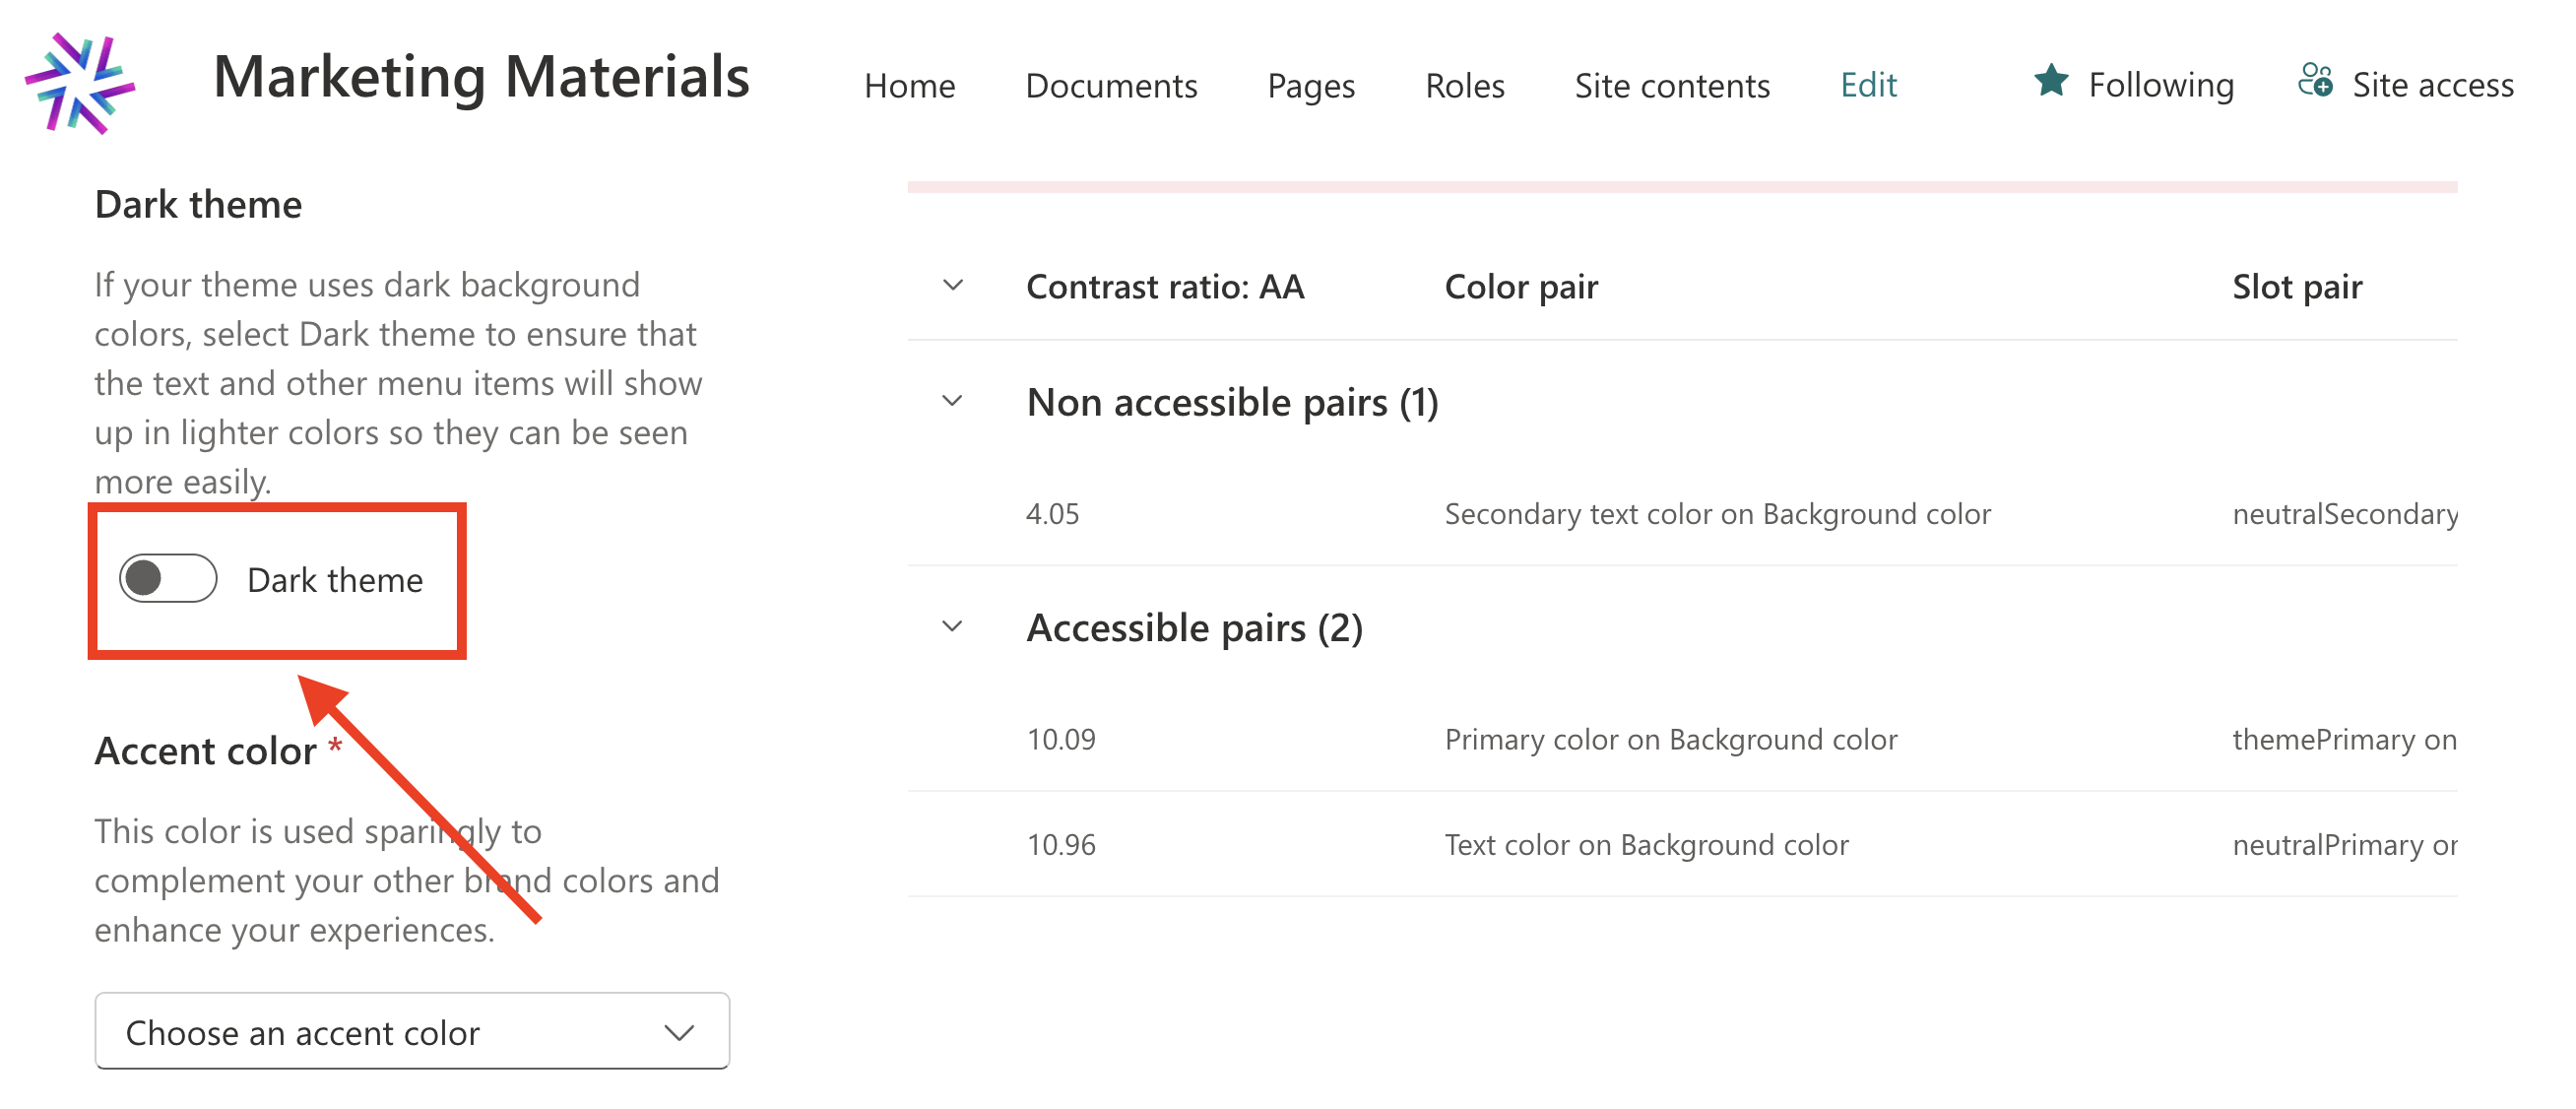This screenshot has height=1109, width=2576.
Task: Select the Text color on Background row
Action: (1646, 845)
